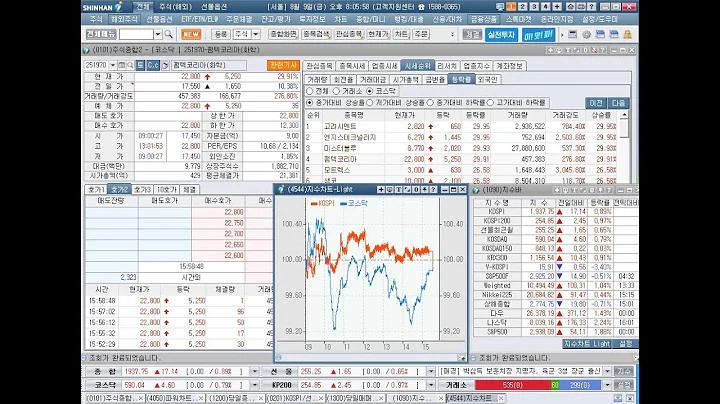Select 종가대비 상승률 radio option
Viewport: 720px width, 404px height.
tap(310, 103)
